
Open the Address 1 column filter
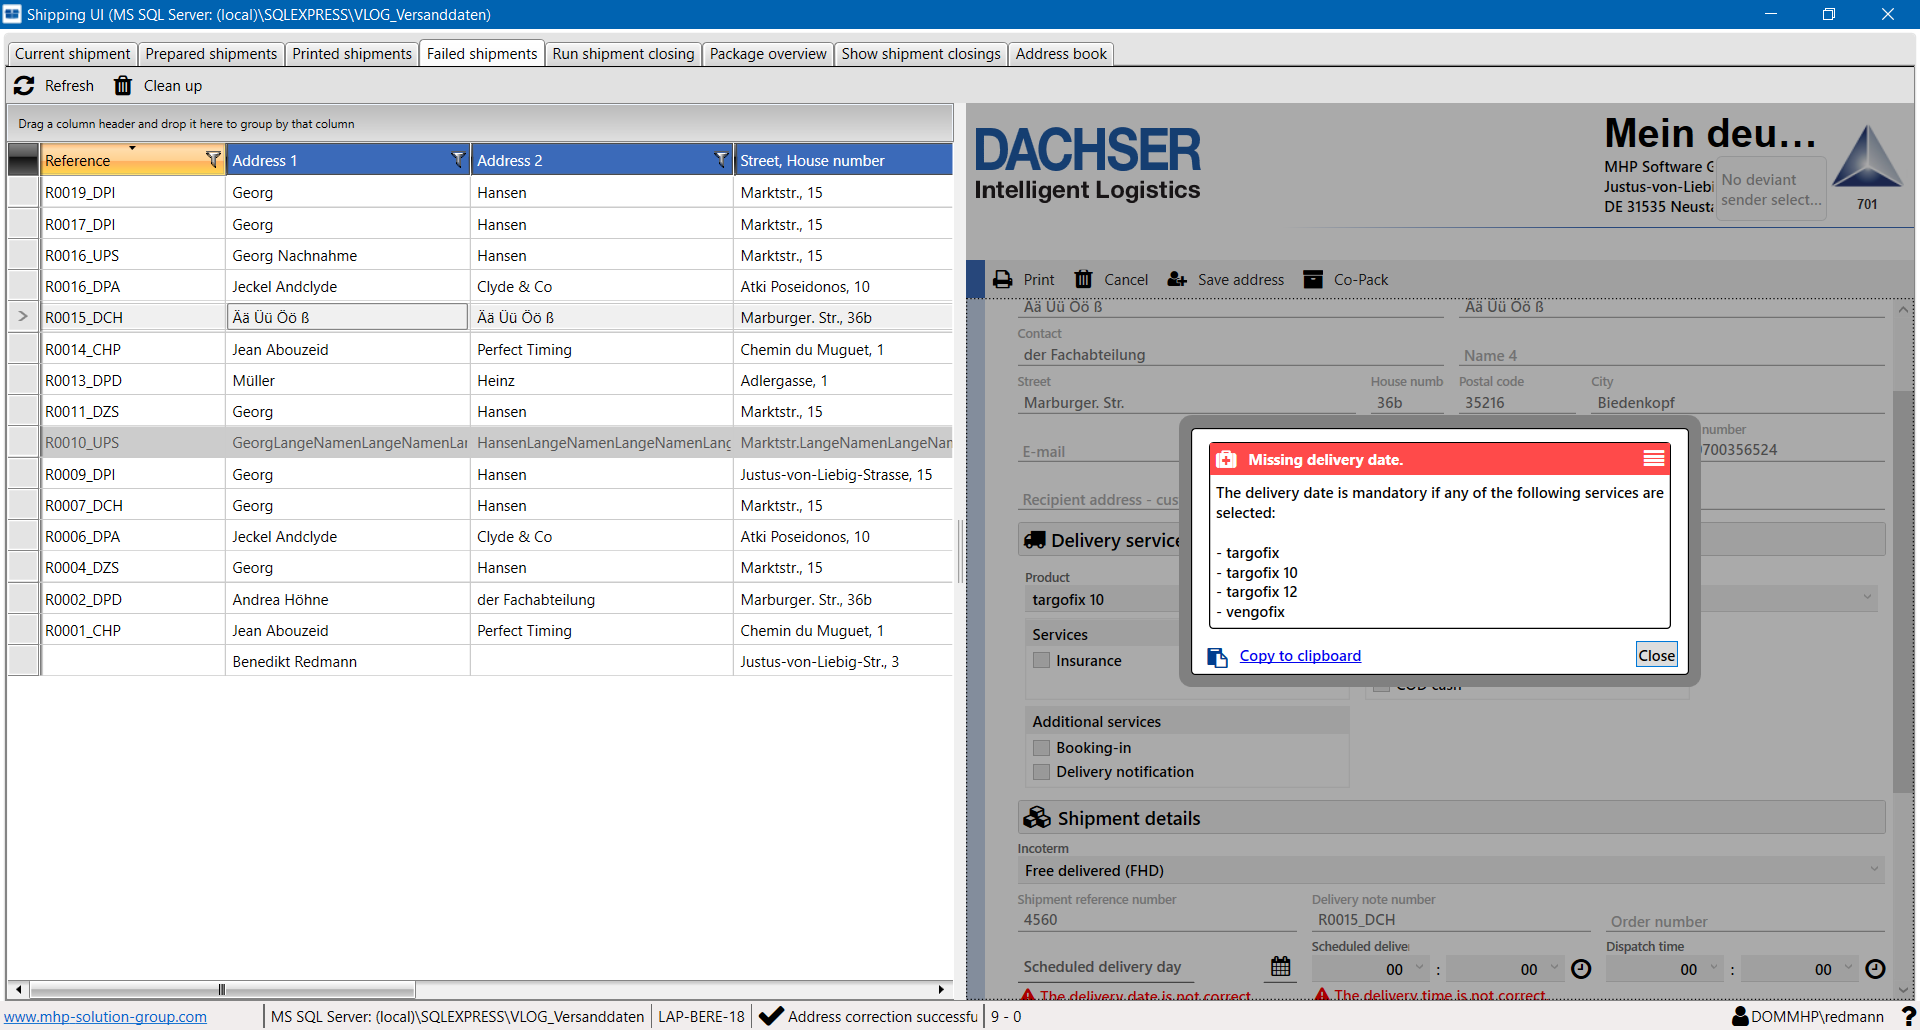[x=458, y=160]
